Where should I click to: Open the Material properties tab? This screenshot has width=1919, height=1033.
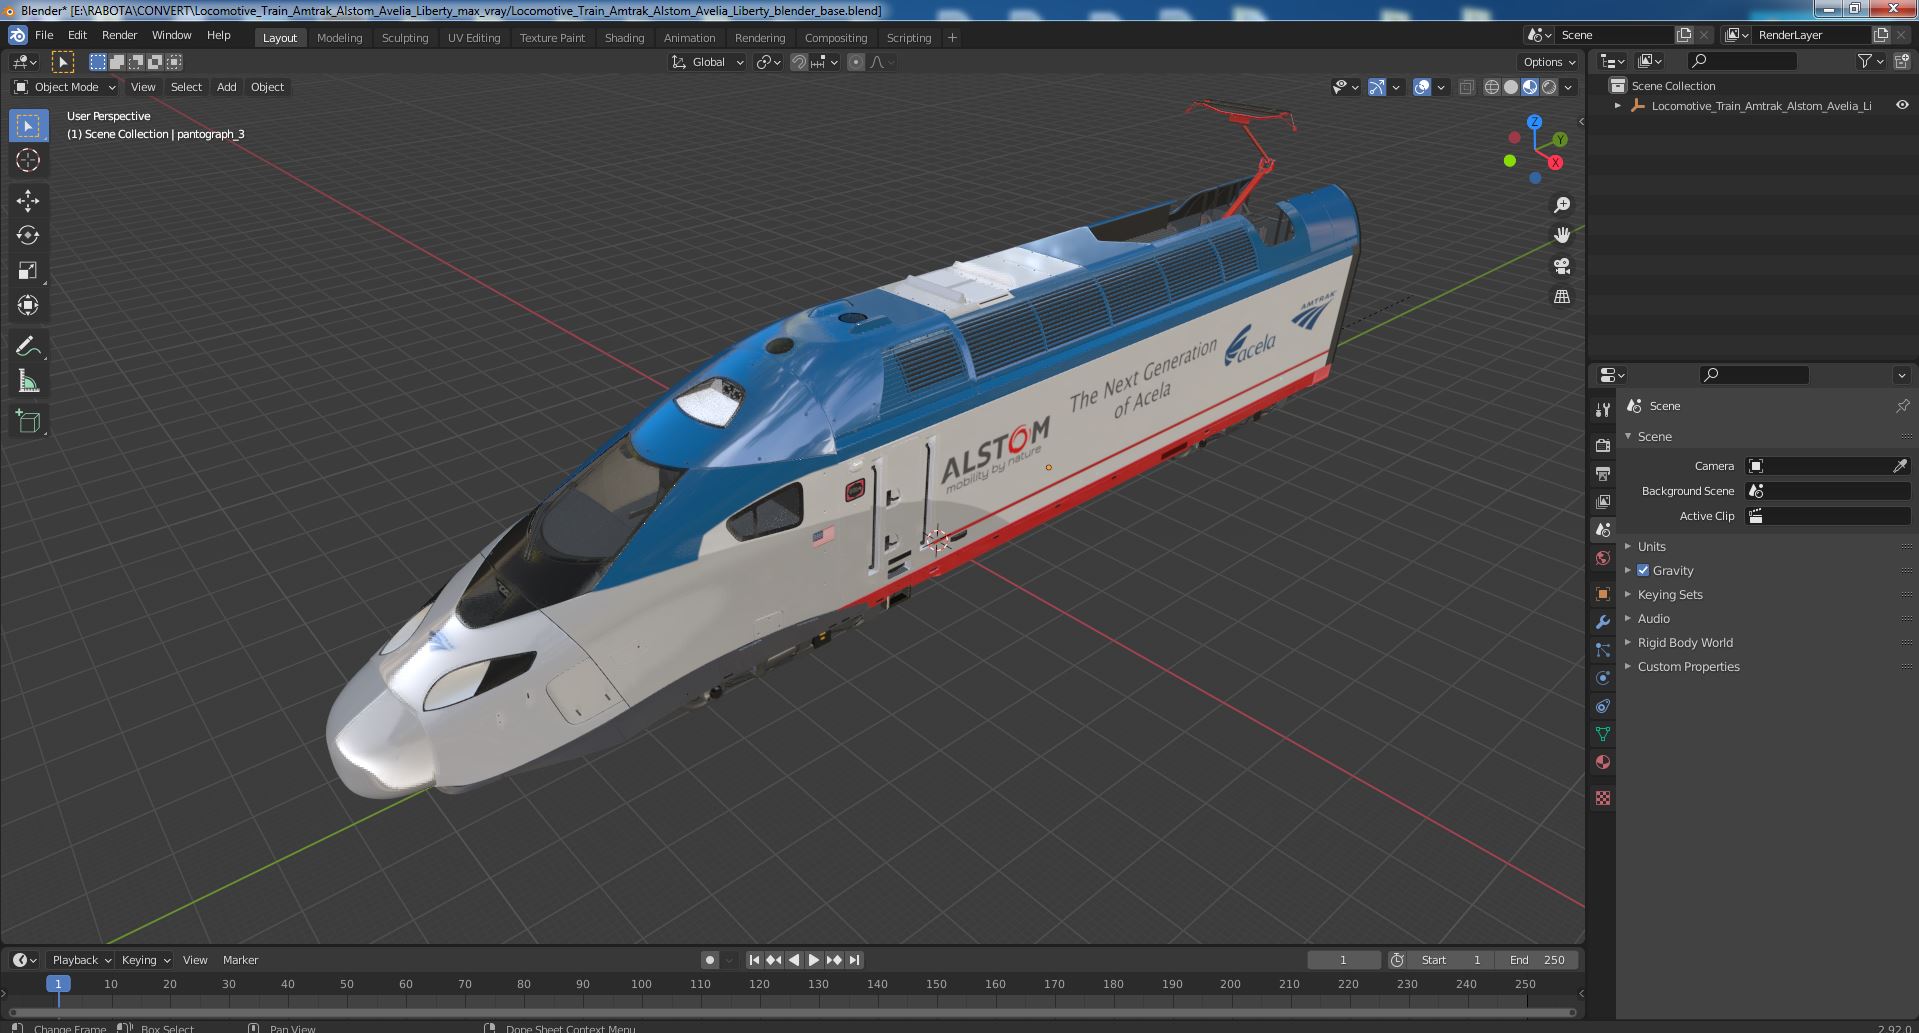click(1603, 761)
